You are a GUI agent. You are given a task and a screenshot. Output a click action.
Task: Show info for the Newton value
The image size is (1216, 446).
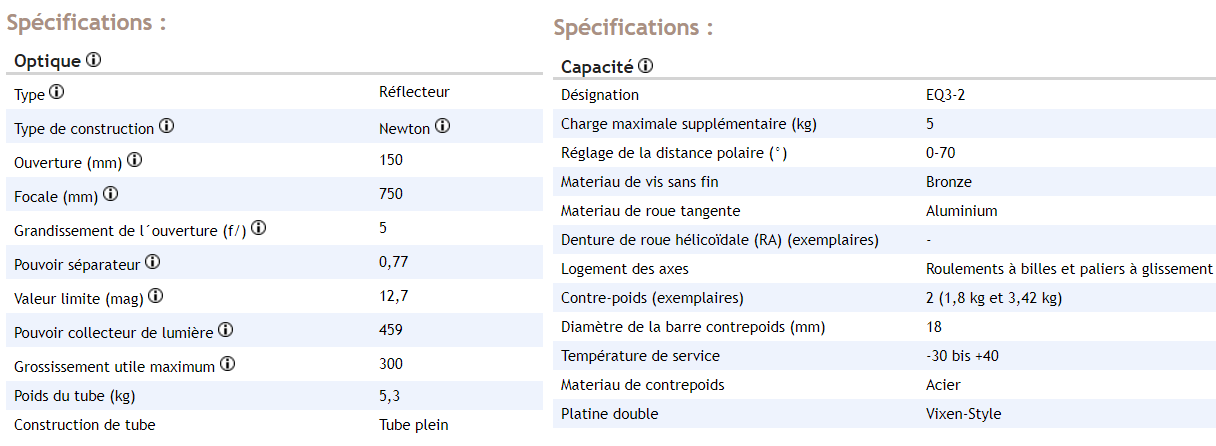(x=442, y=128)
